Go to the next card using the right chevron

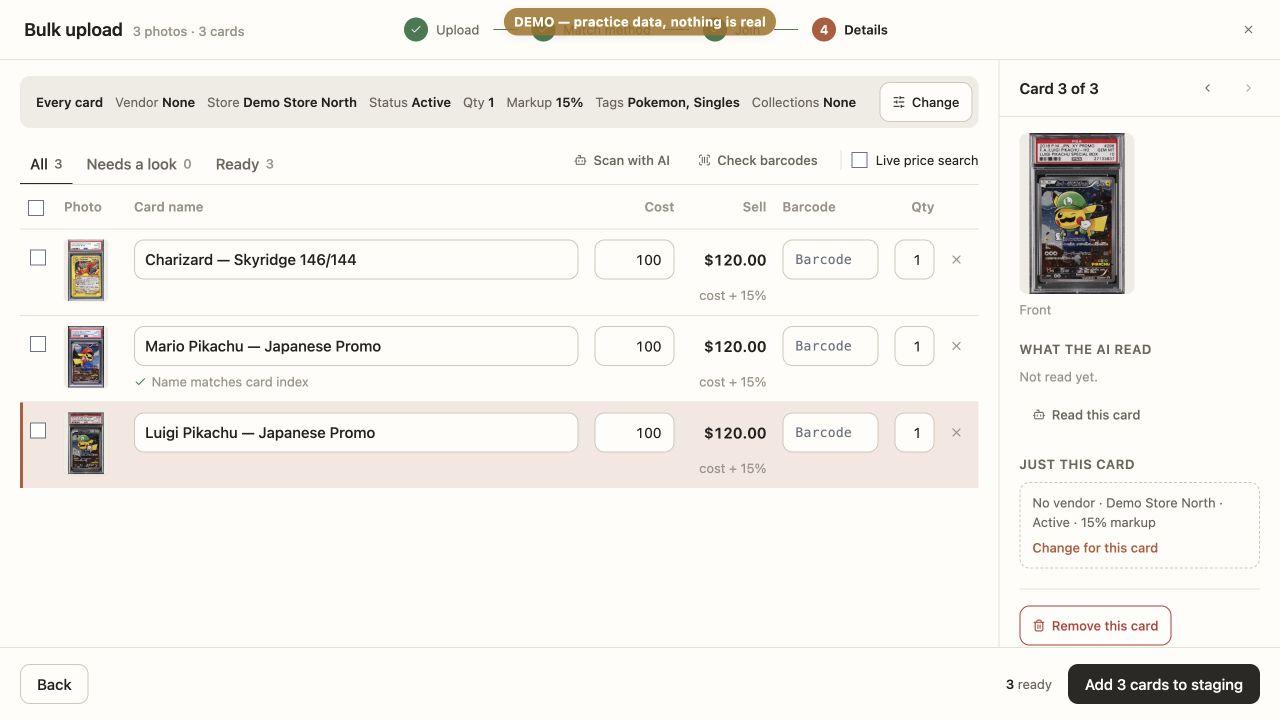tap(1248, 88)
